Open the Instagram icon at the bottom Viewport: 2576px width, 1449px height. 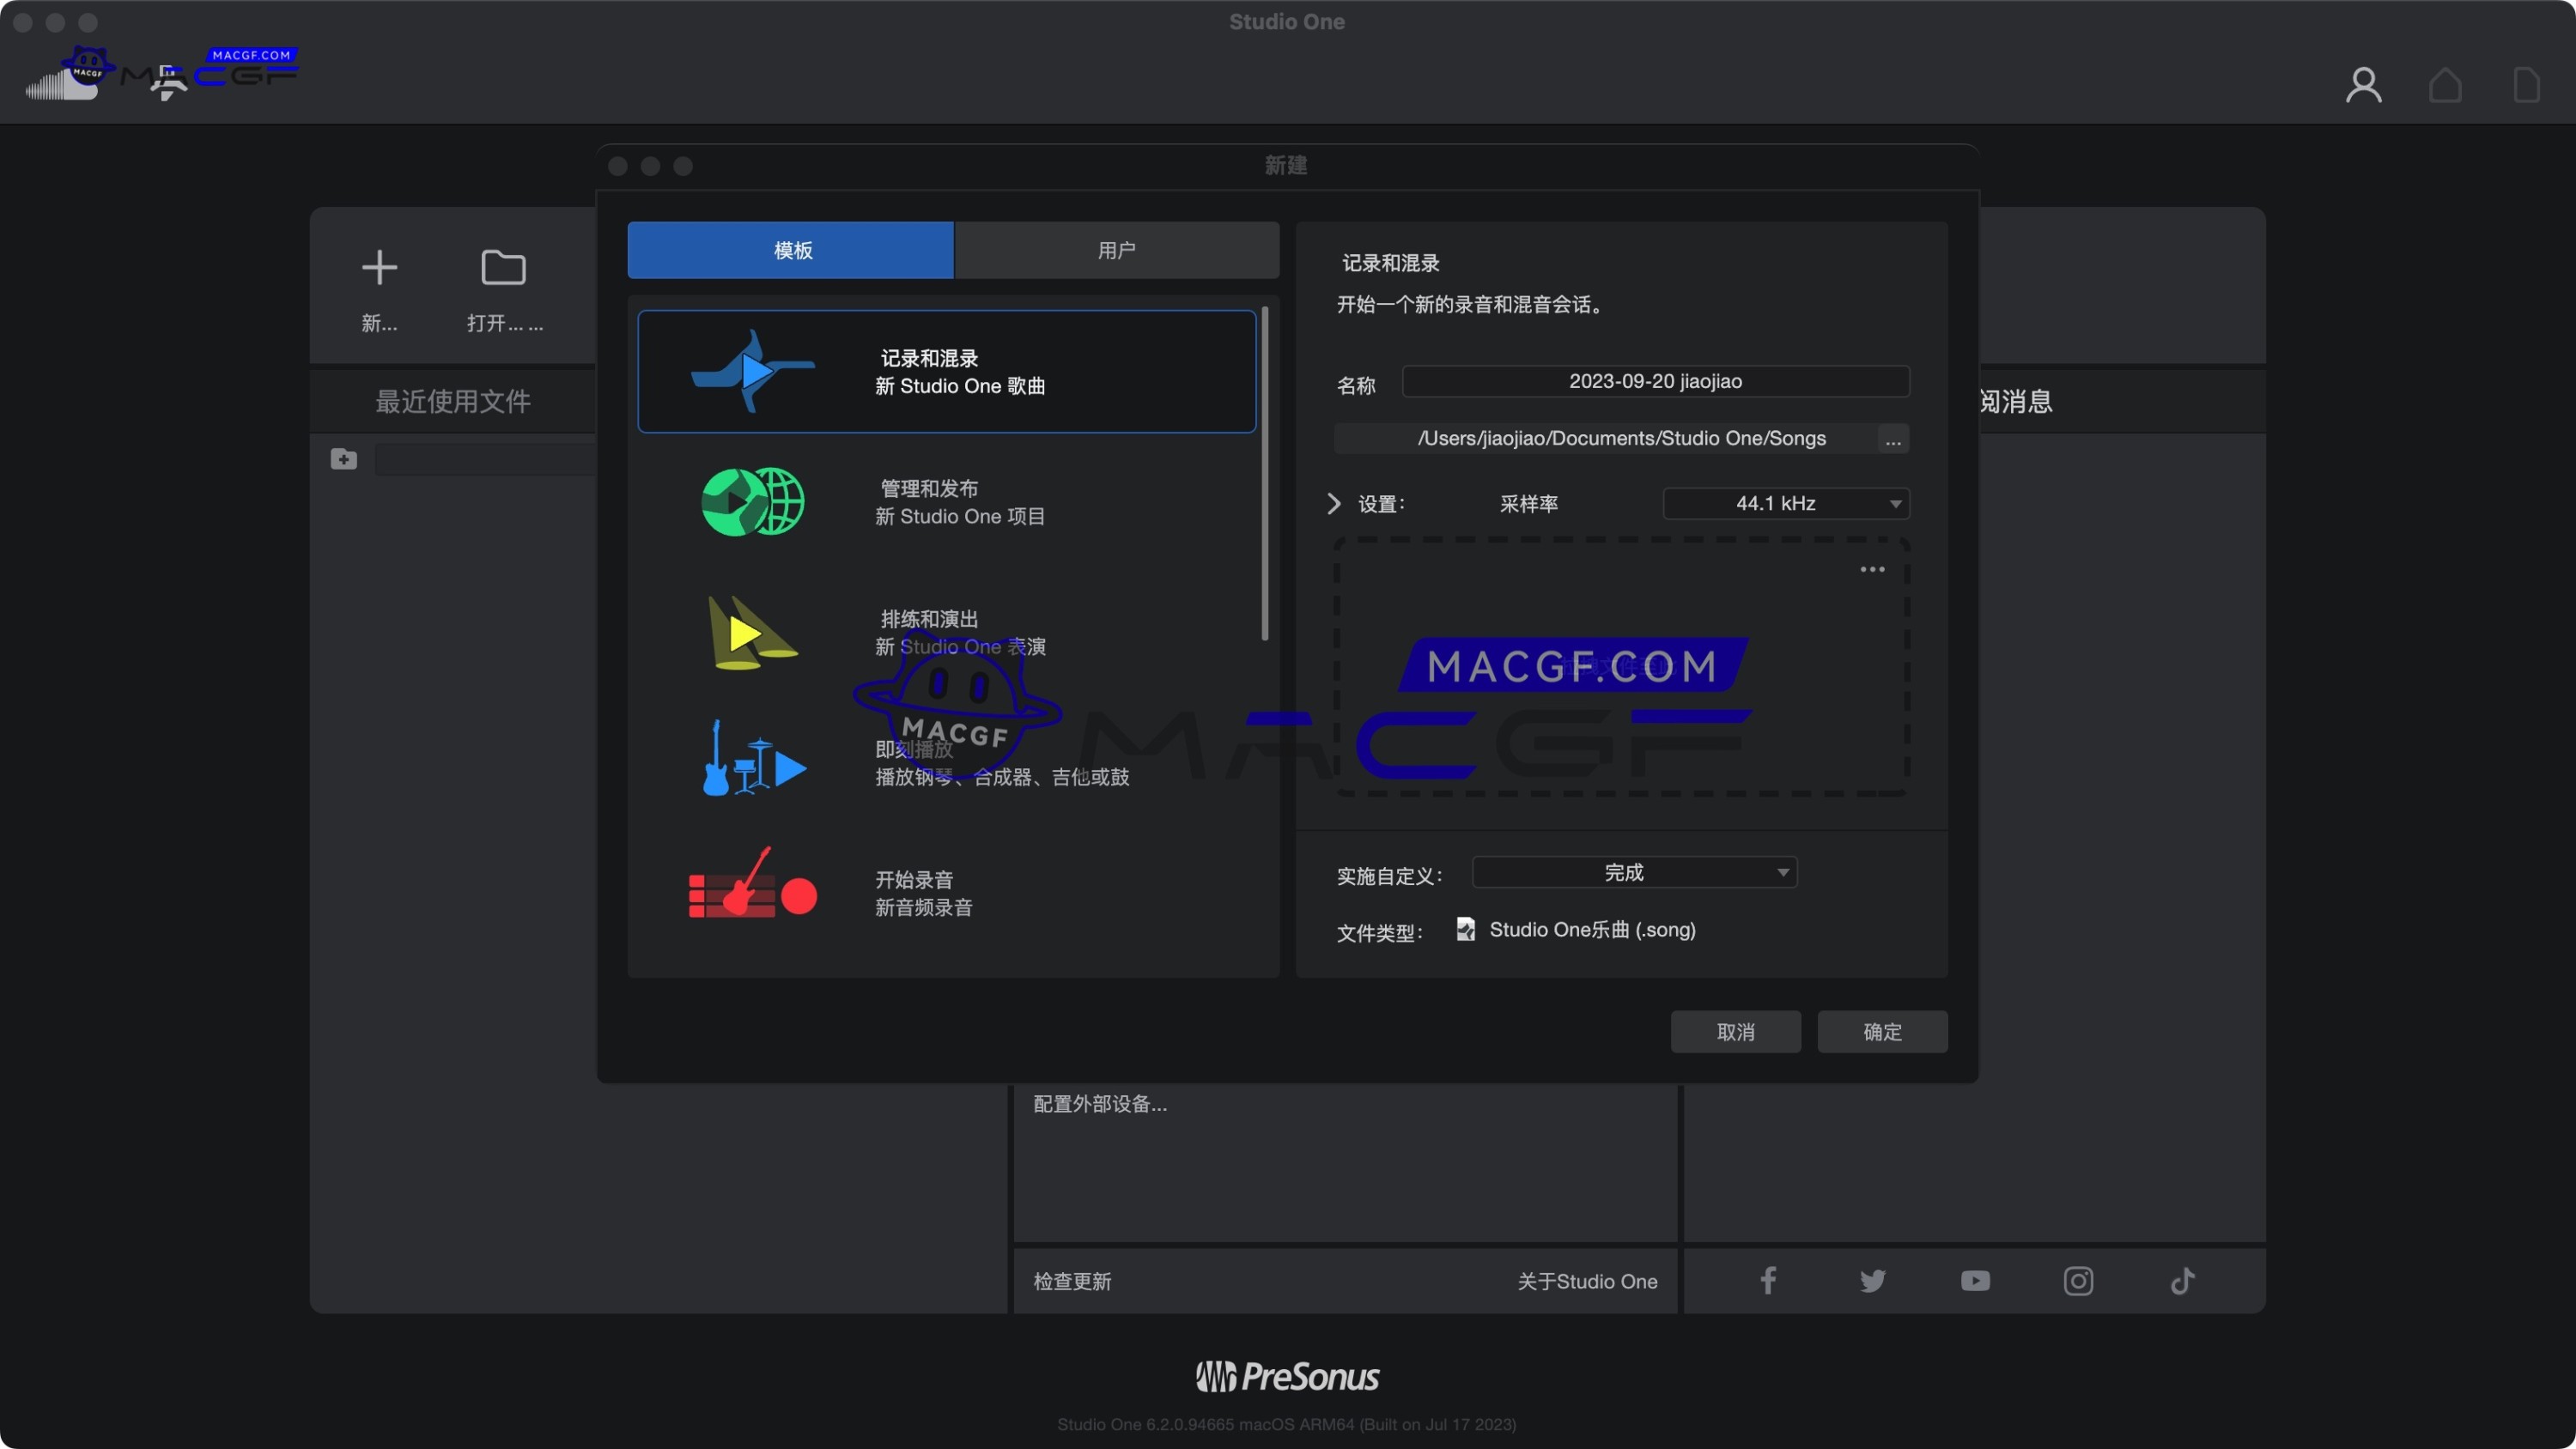2079,1281
